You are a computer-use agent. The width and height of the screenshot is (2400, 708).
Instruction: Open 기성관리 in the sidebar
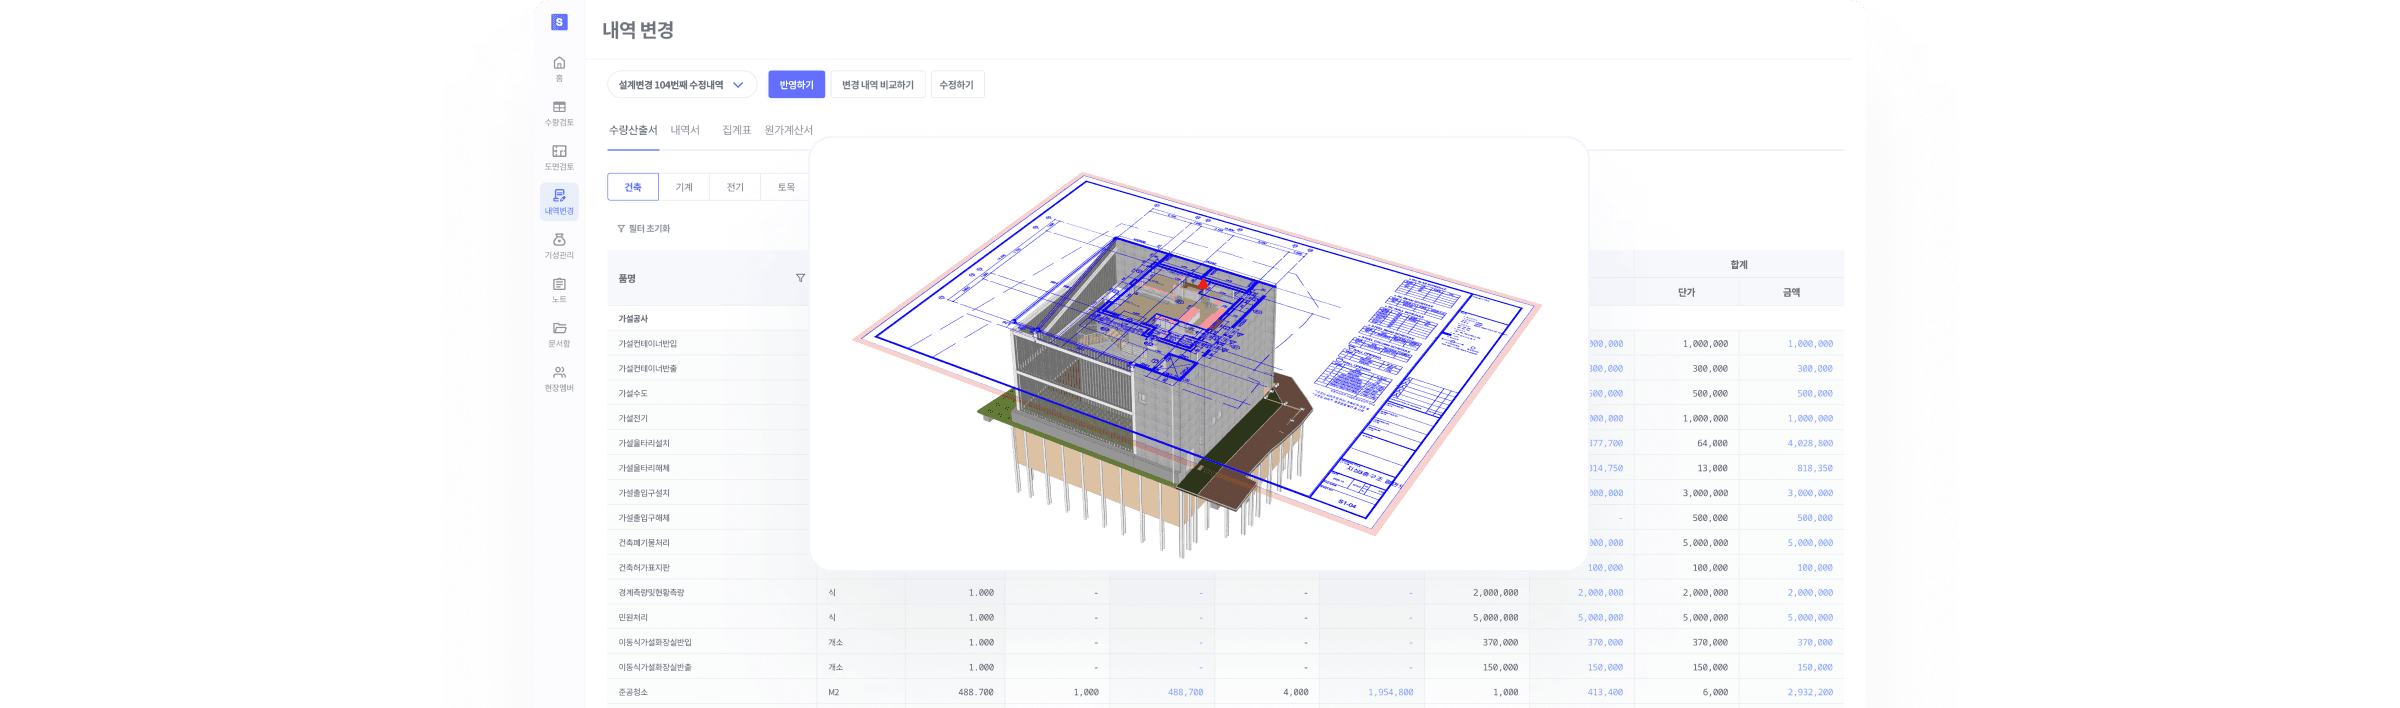pos(559,245)
